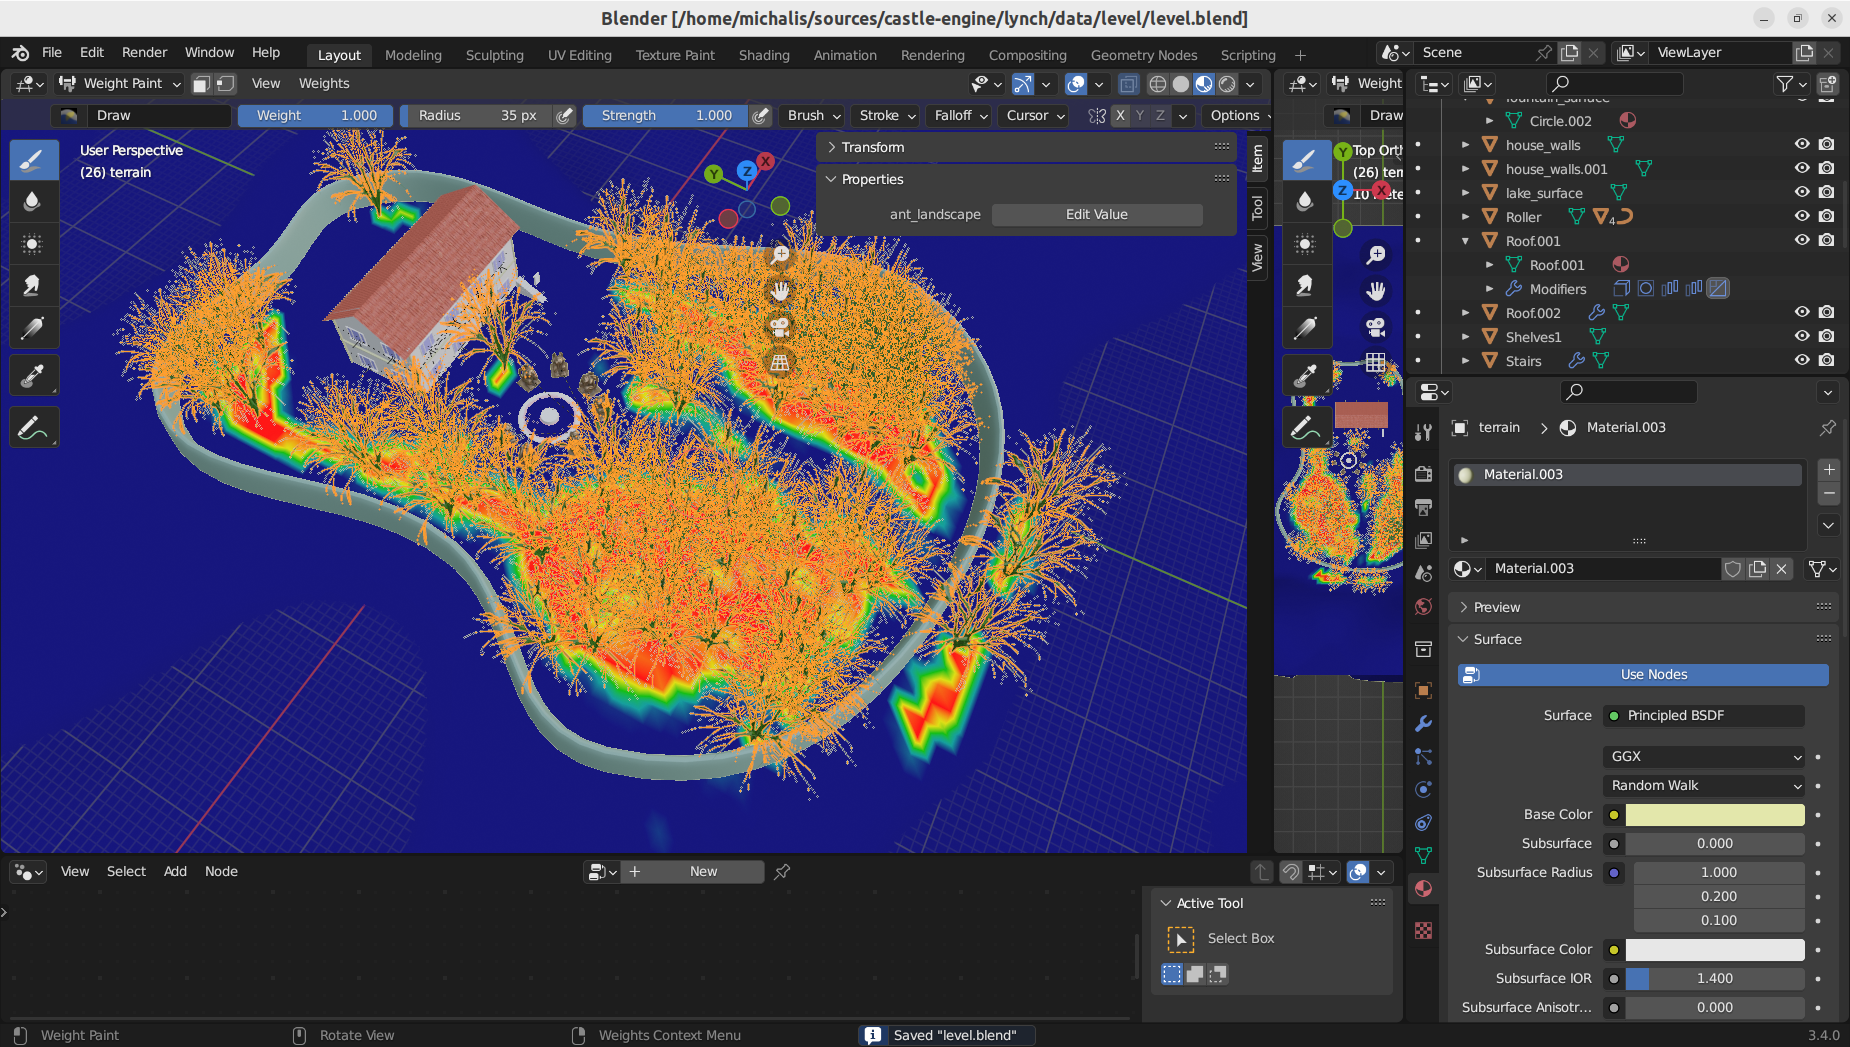Open the Weights menu
1850x1047 pixels.
(324, 84)
